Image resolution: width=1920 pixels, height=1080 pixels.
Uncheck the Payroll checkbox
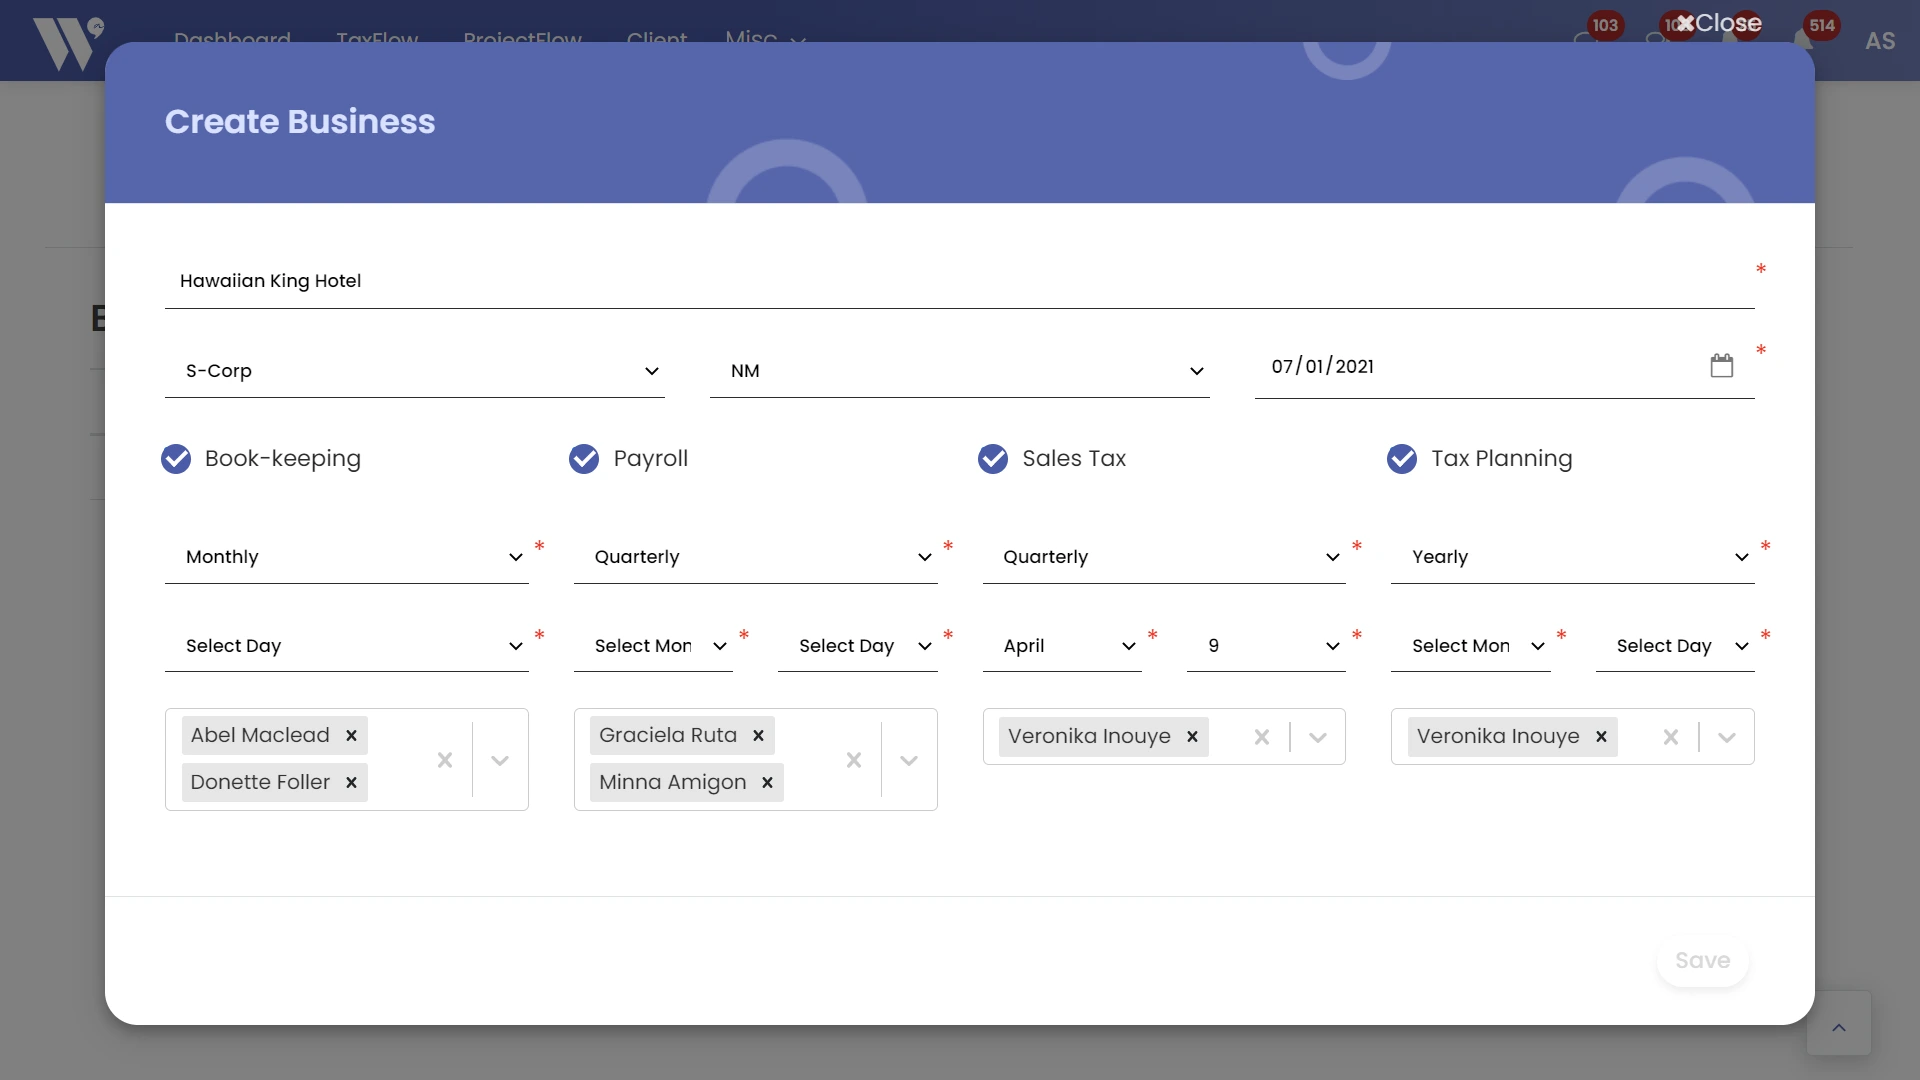(x=584, y=459)
